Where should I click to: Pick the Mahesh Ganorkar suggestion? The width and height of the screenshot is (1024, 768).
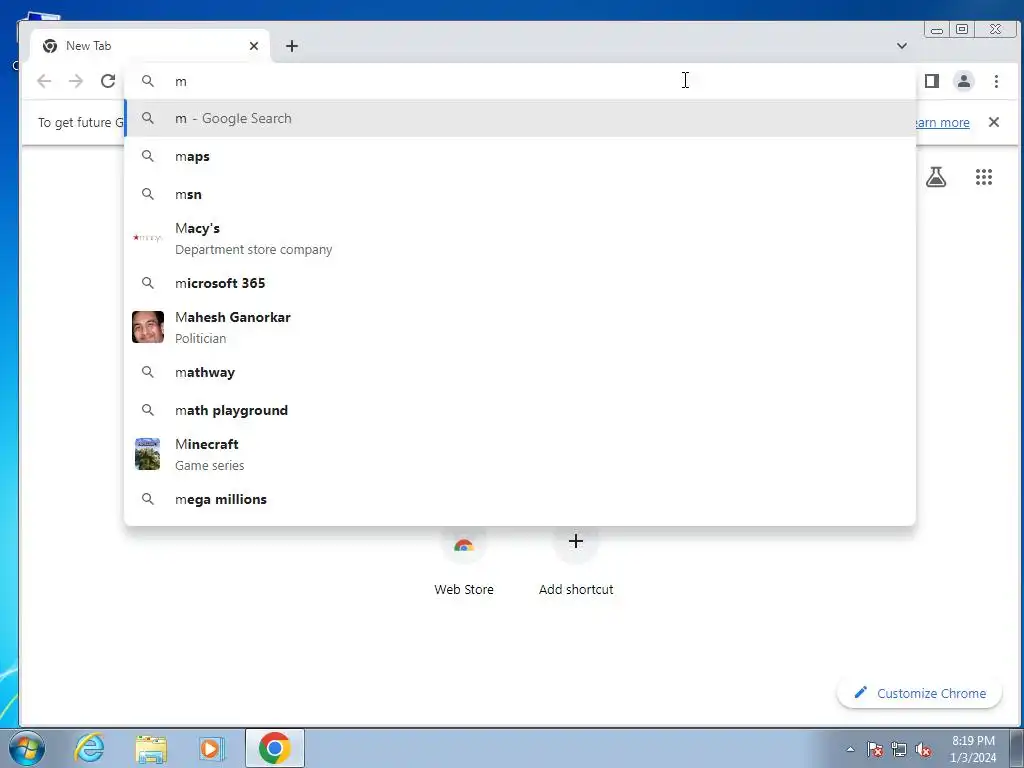(x=520, y=327)
